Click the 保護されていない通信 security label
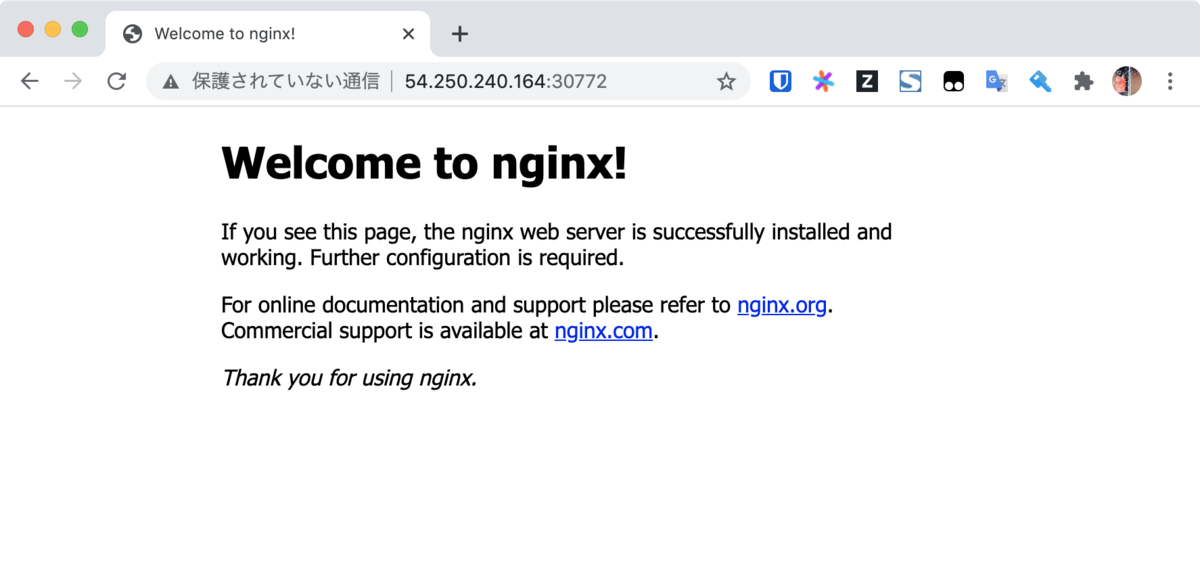Viewport: 1200px width, 579px height. [x=286, y=82]
